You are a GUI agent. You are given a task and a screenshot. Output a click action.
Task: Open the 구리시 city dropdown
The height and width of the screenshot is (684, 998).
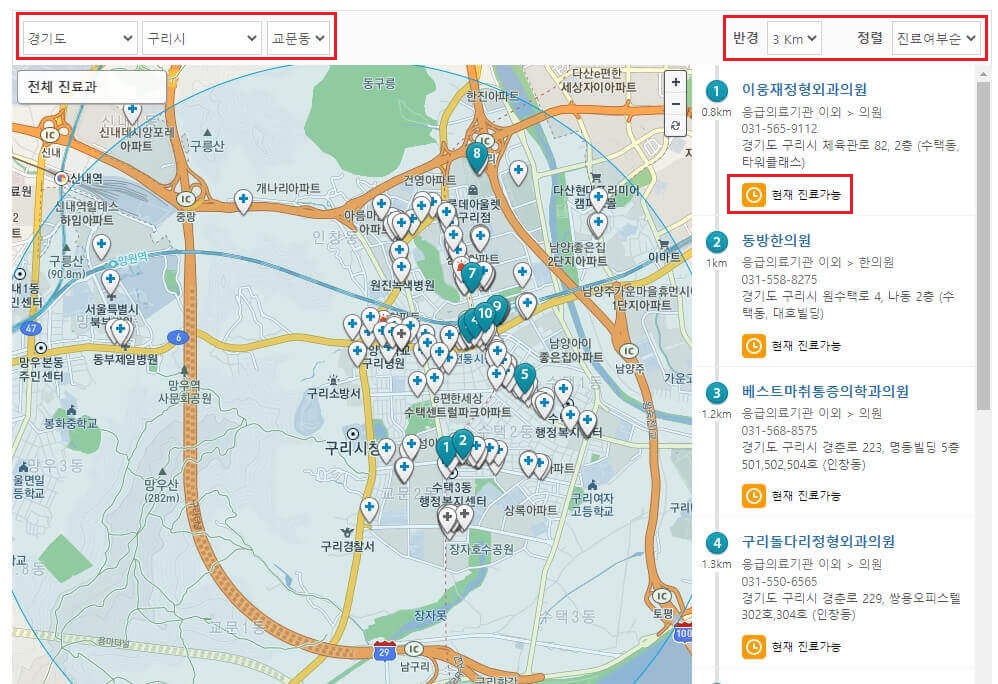[201, 38]
